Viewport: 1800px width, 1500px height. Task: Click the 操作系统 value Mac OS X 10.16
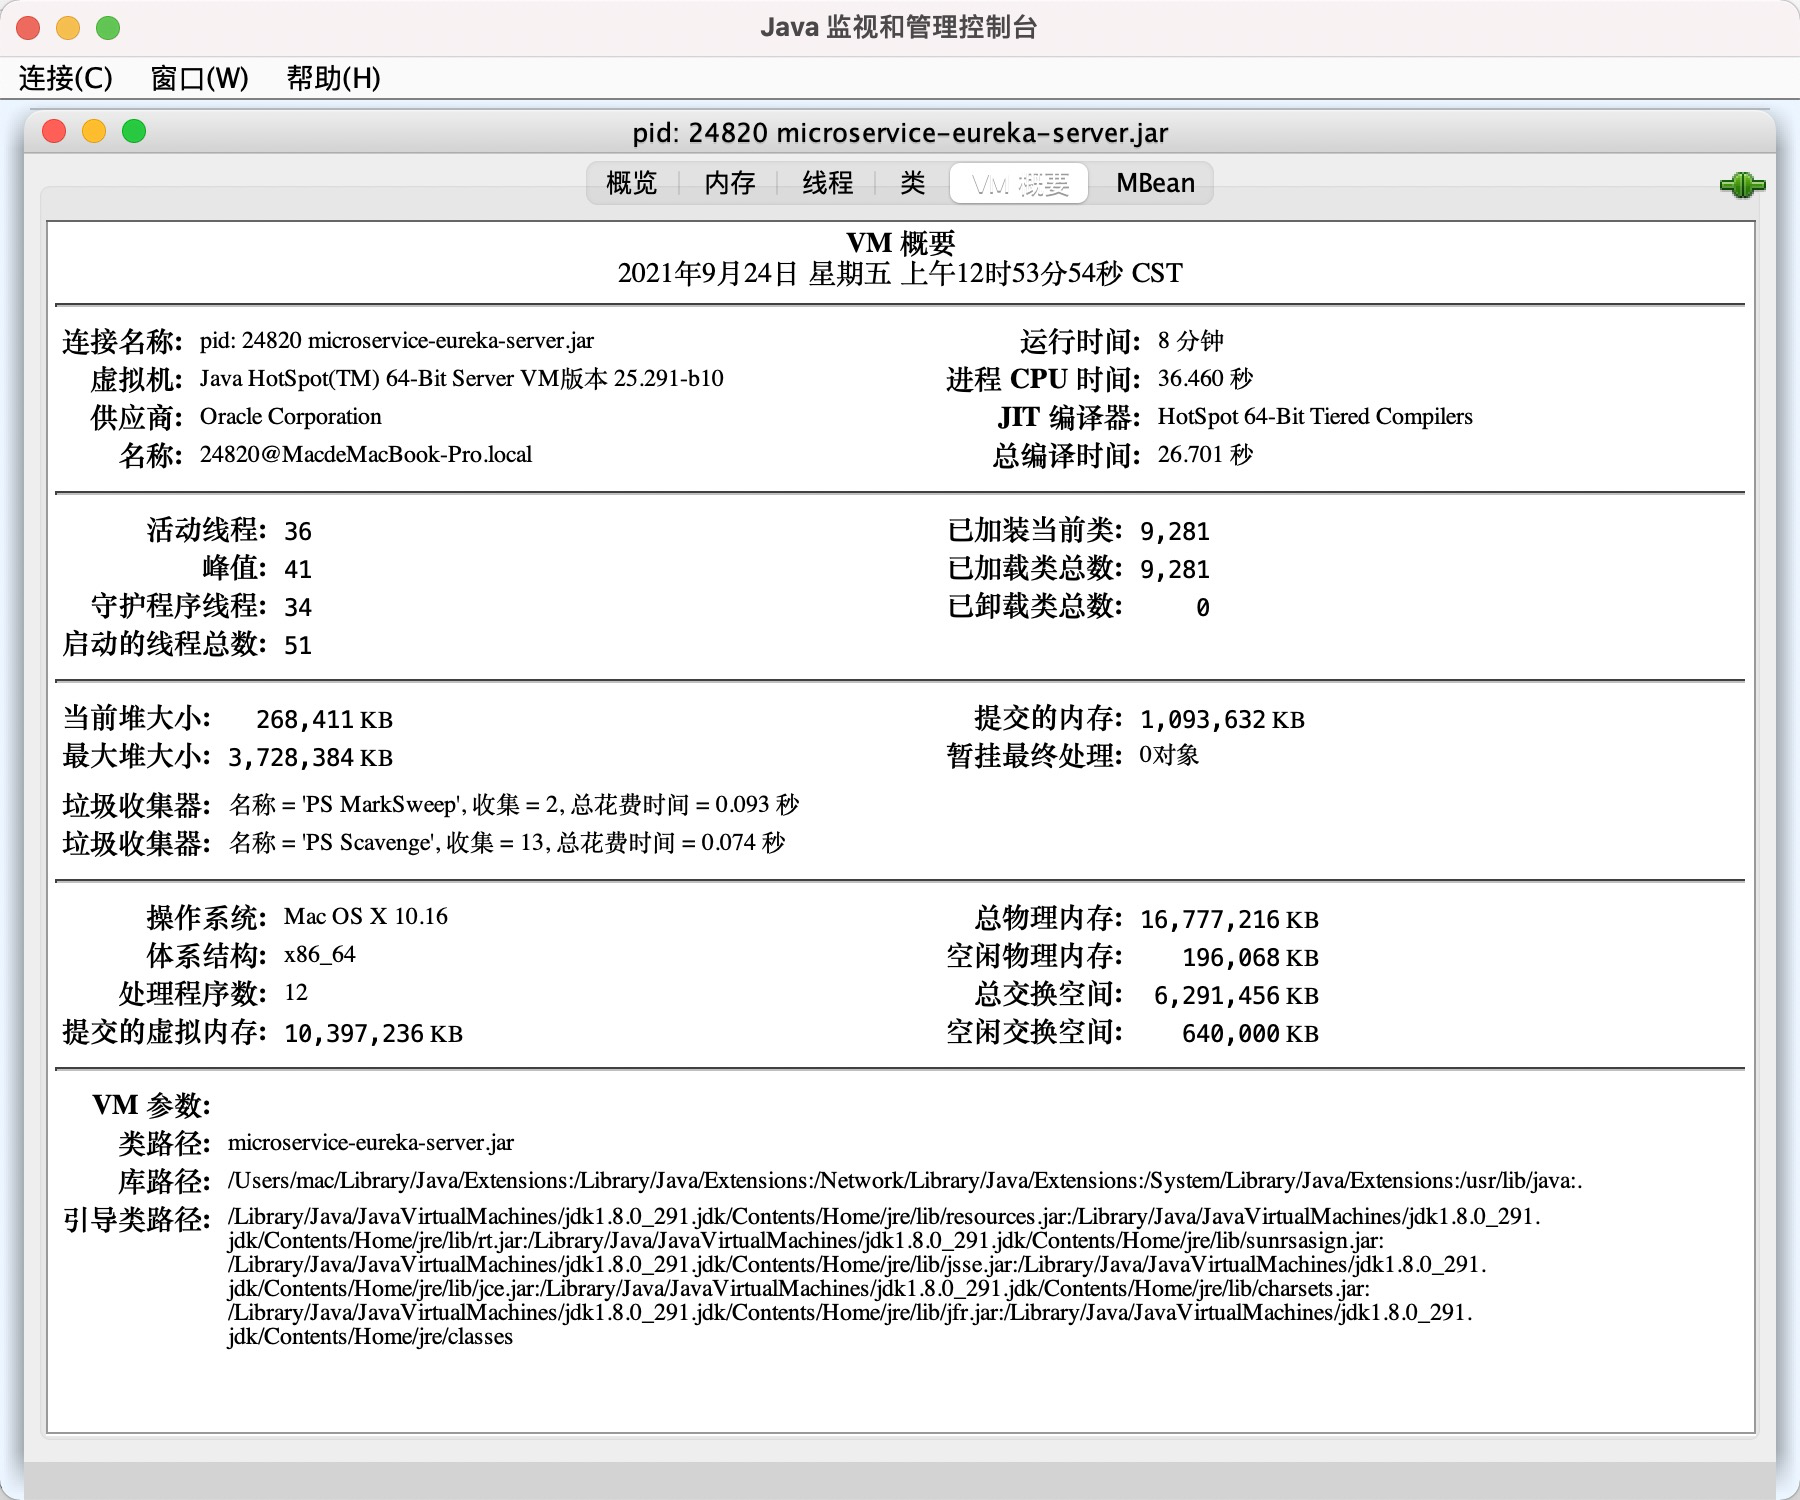pyautogui.click(x=366, y=916)
